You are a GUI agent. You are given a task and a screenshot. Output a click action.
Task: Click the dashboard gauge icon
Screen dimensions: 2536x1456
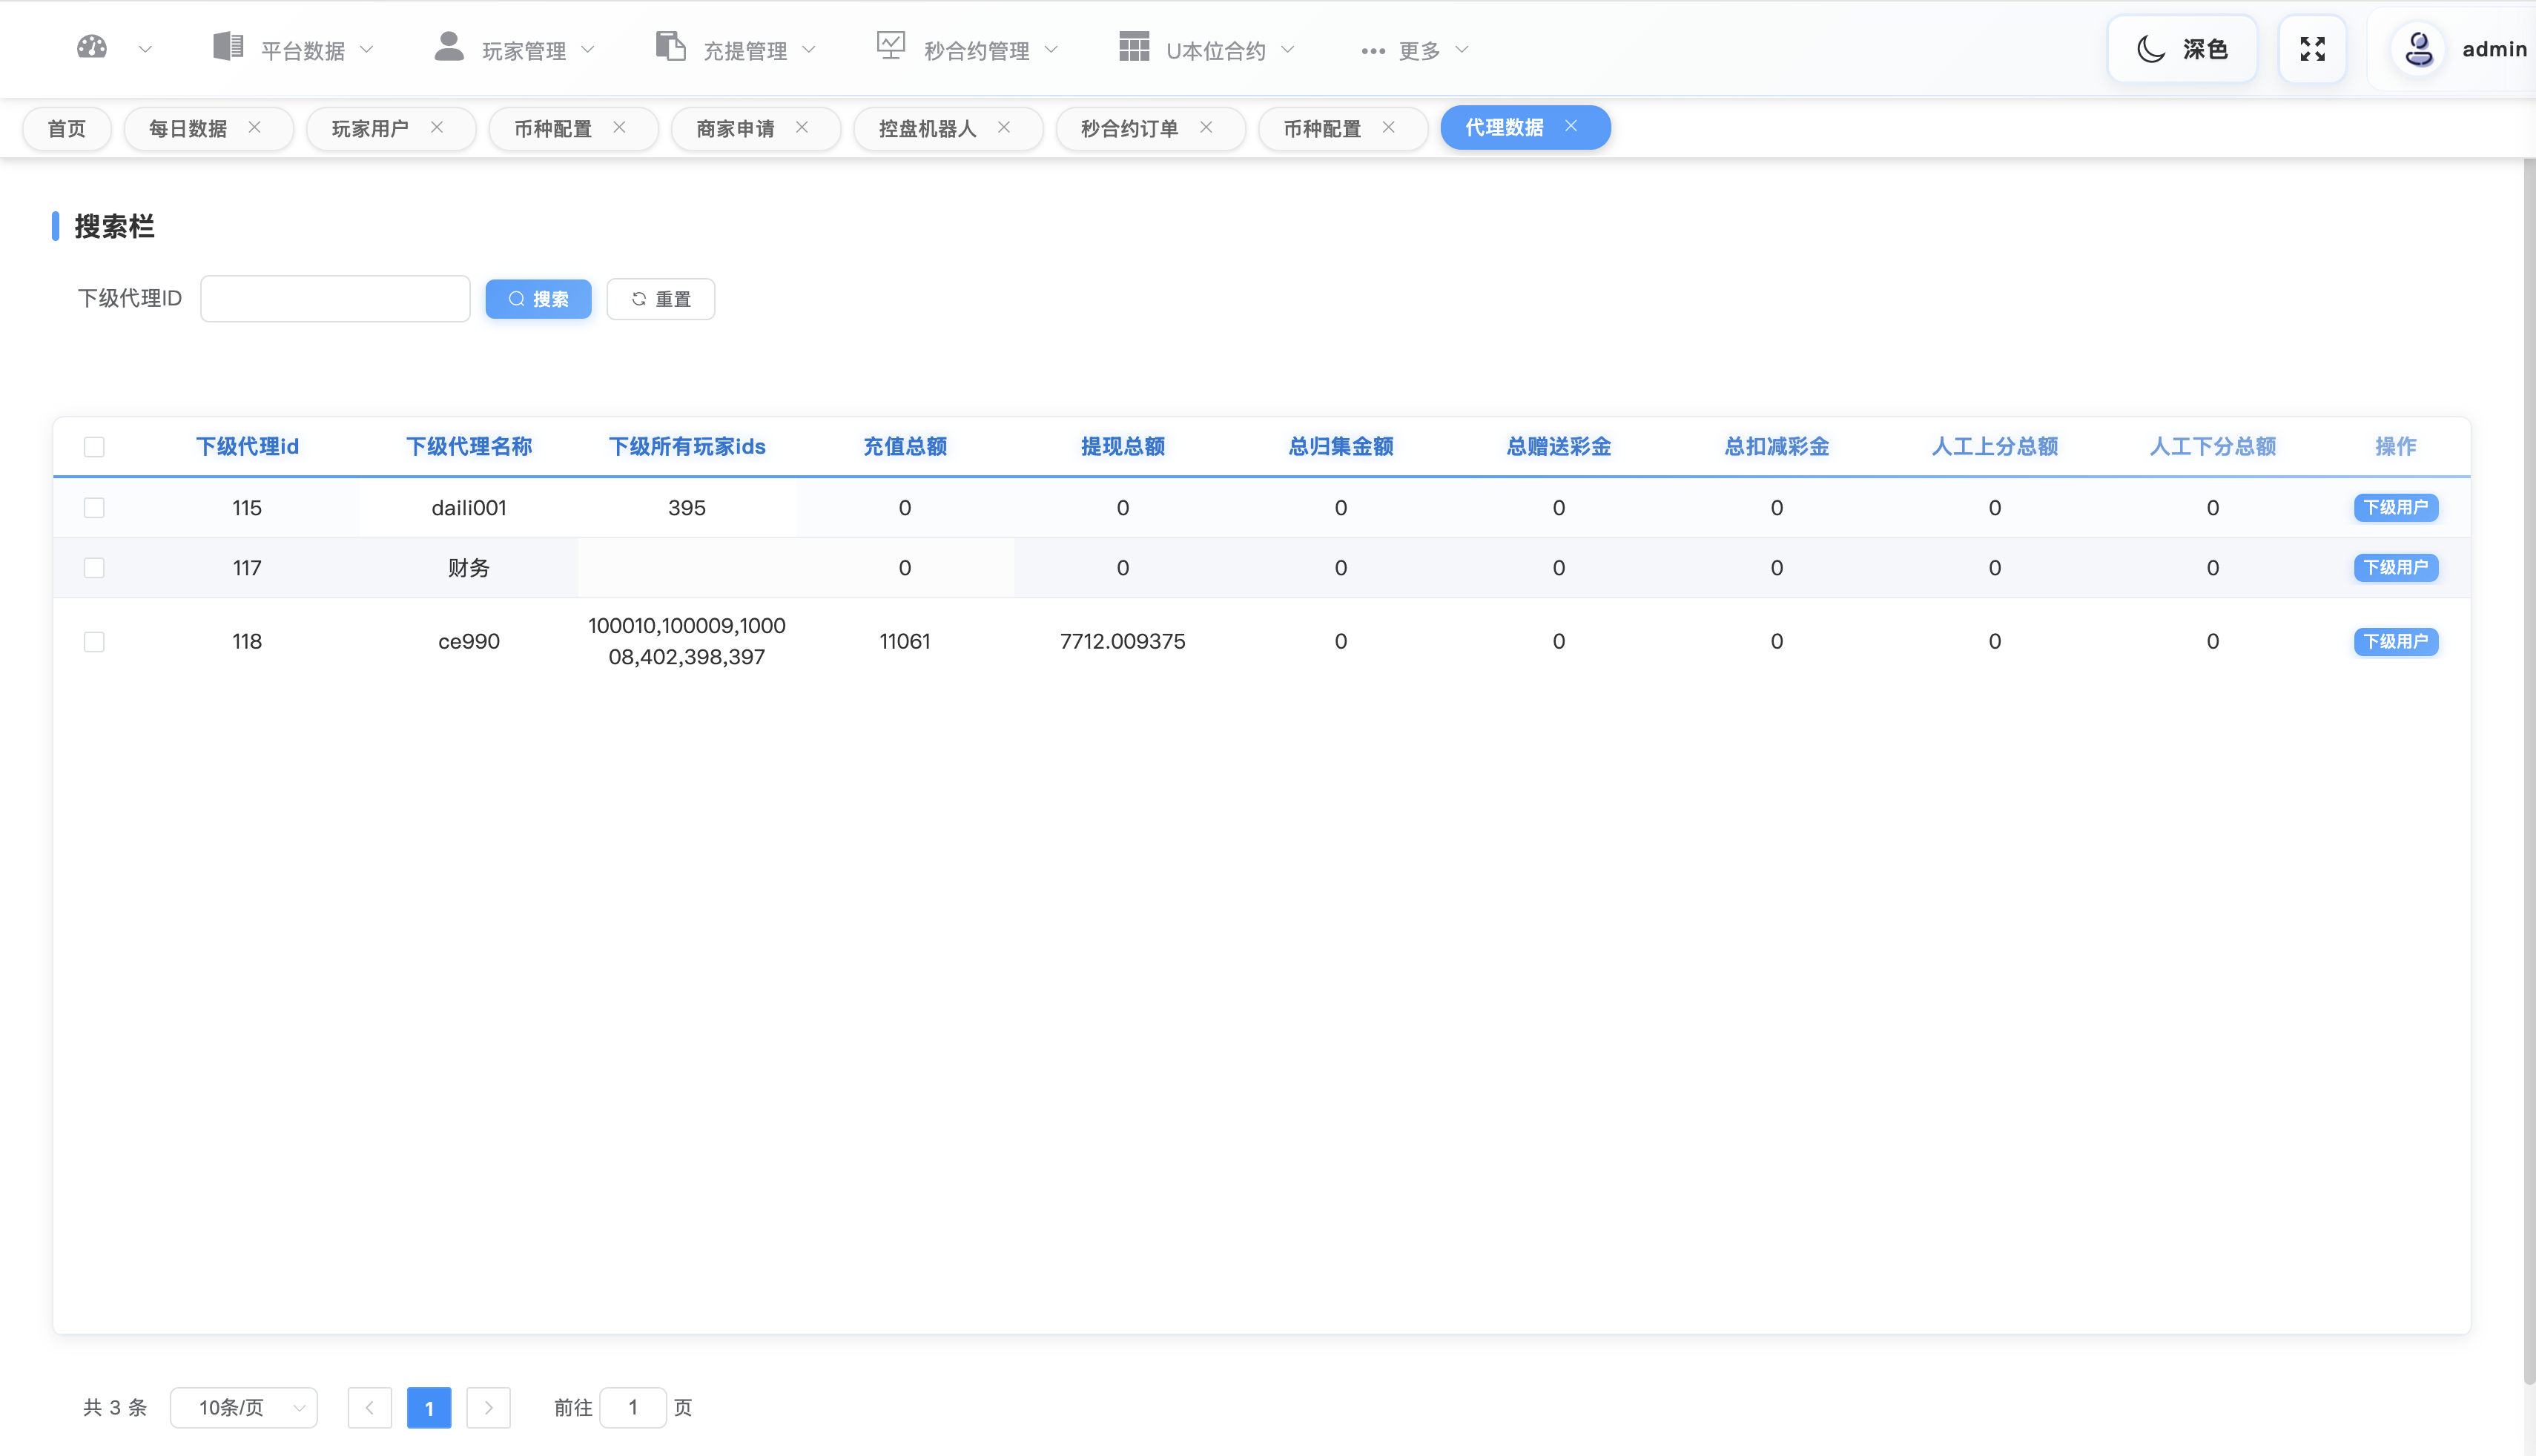pyautogui.click(x=92, y=47)
